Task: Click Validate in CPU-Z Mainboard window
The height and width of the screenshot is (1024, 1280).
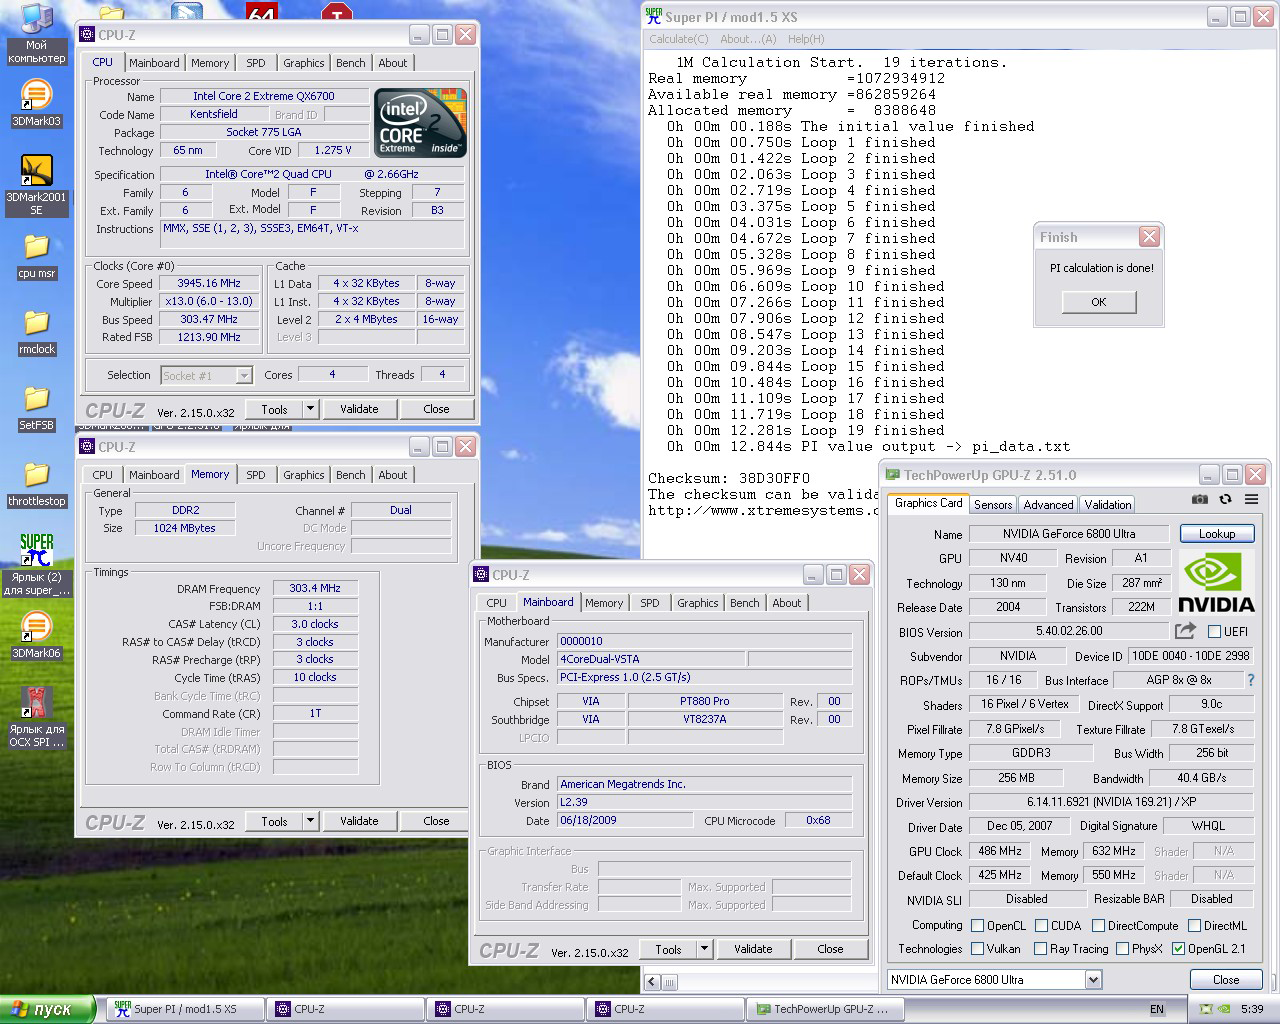Action: (x=753, y=949)
